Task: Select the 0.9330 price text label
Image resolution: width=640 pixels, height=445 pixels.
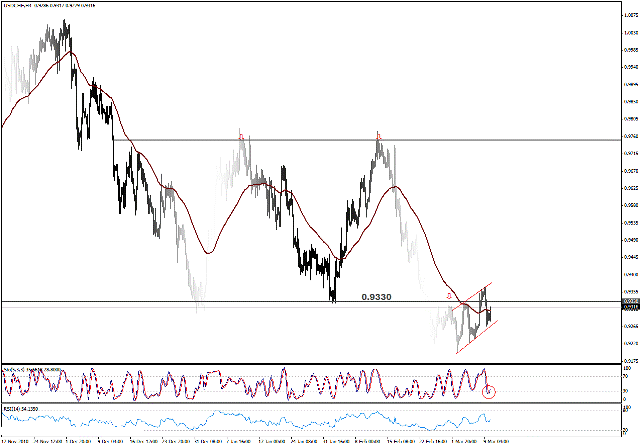Action: click(x=376, y=297)
